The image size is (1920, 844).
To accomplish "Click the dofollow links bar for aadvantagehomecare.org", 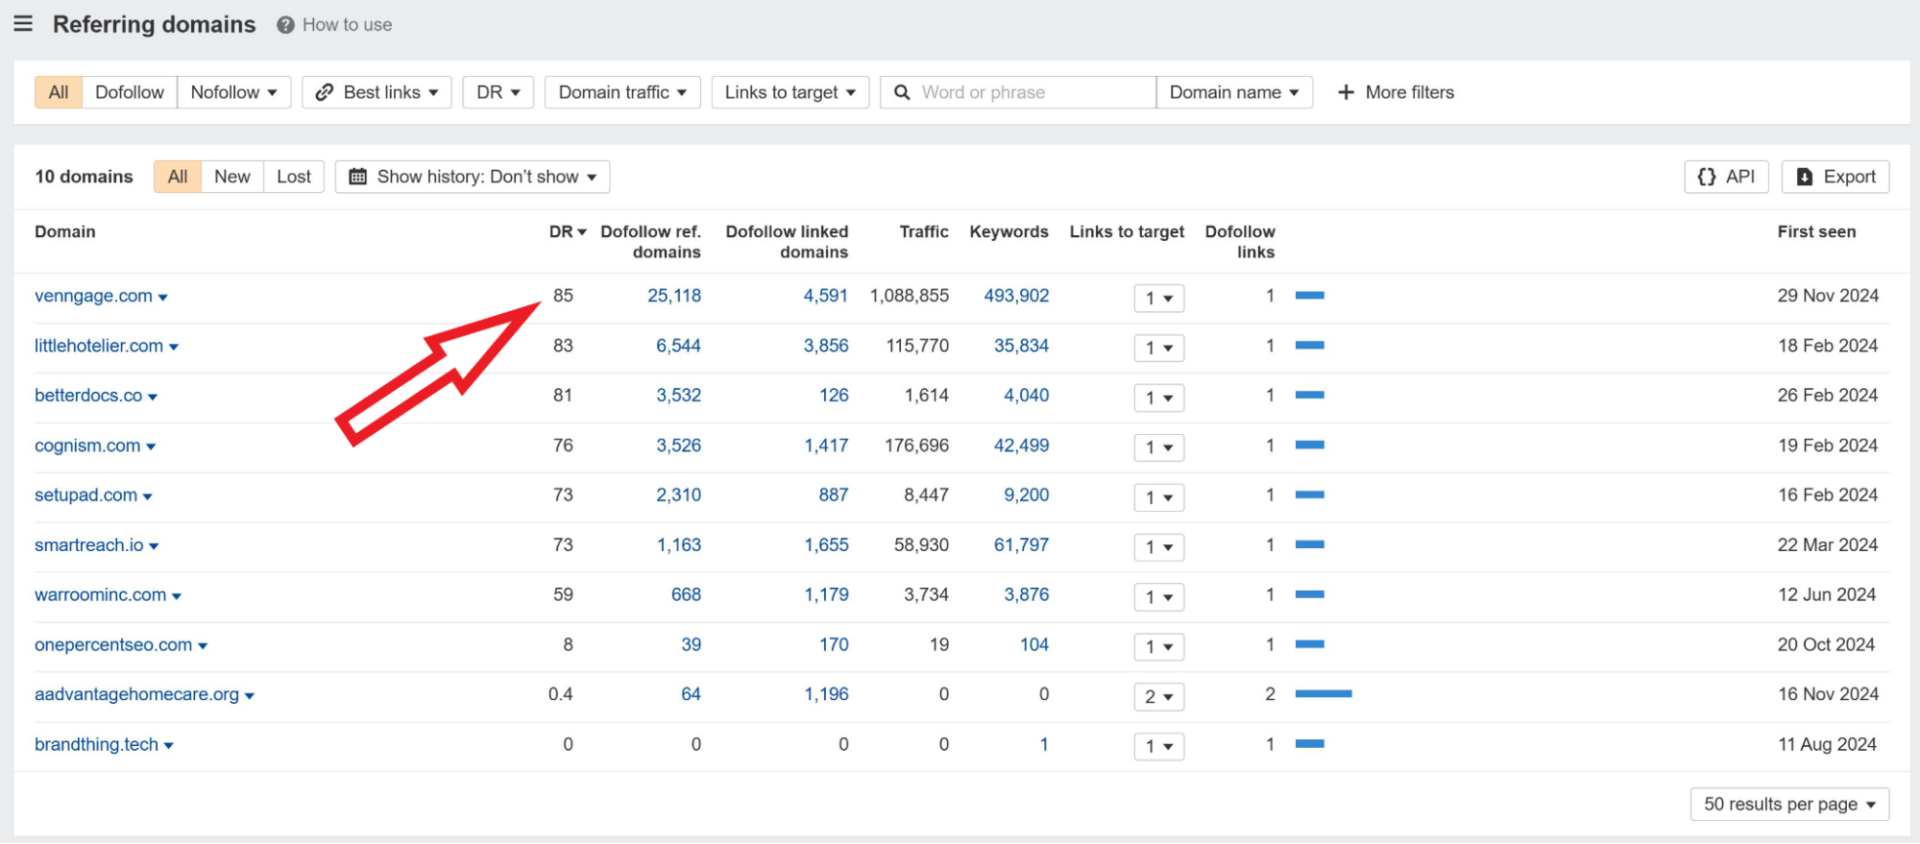I will pyautogui.click(x=1324, y=694).
